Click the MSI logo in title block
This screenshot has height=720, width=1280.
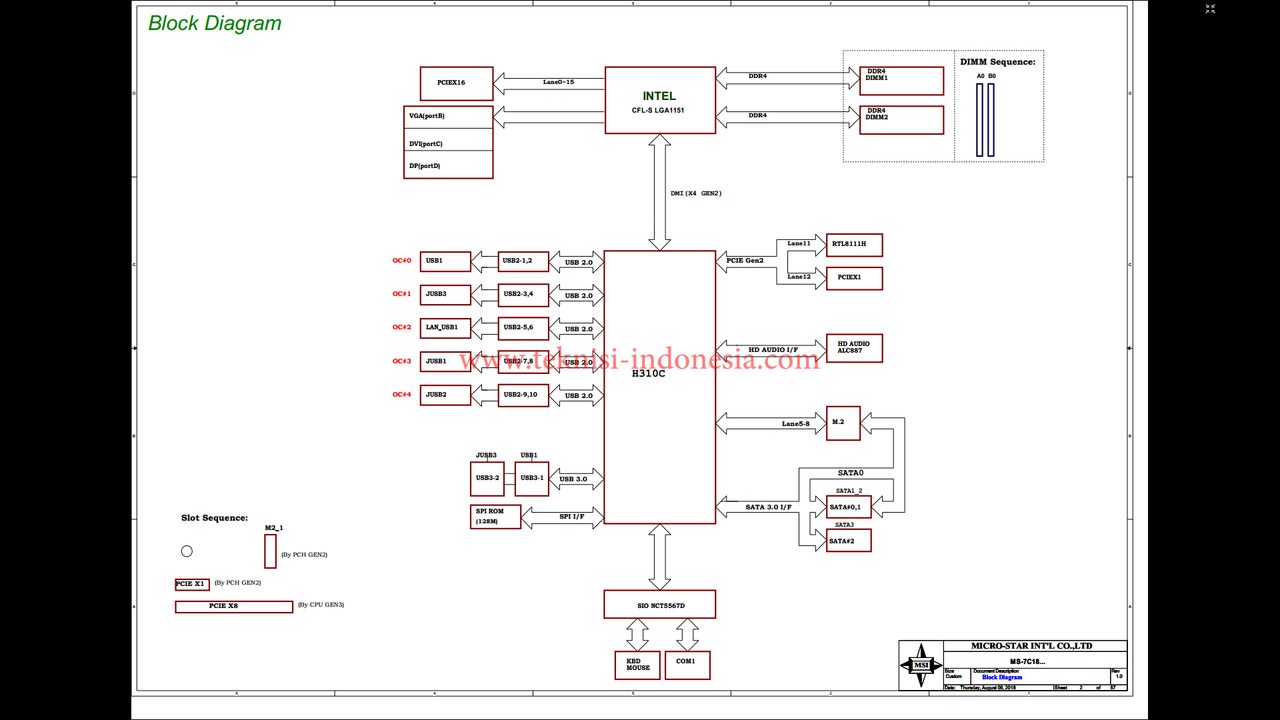click(920, 665)
